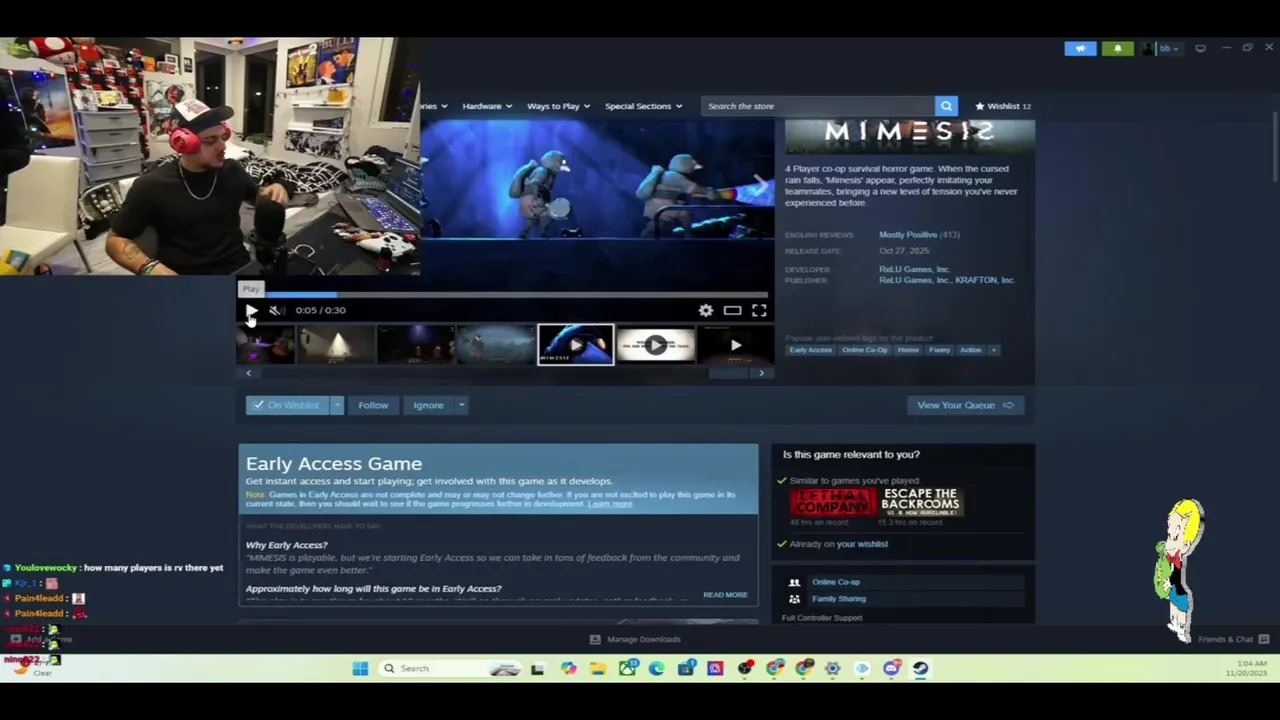Open Microsoft Store from taskbar
Screen dimensions: 1280x720
685,669
